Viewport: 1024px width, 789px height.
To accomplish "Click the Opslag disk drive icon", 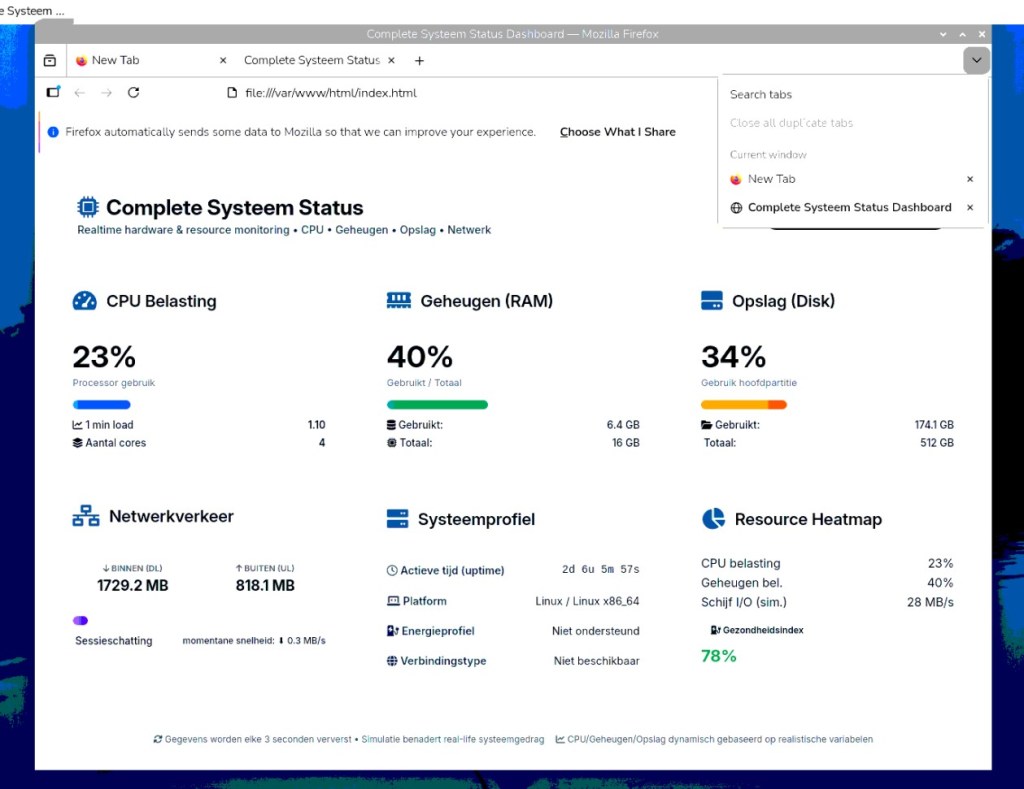I will [712, 301].
